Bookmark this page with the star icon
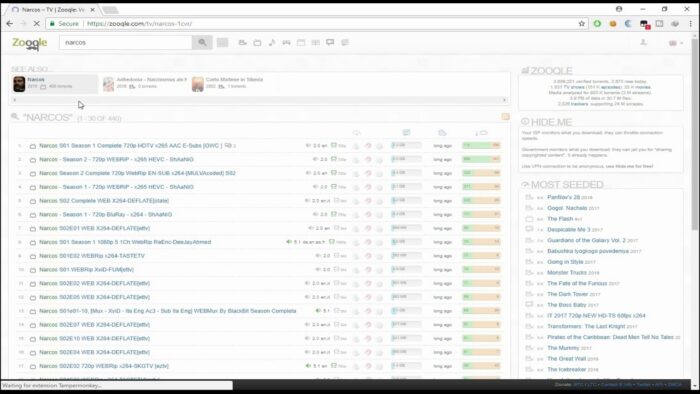The width and height of the screenshot is (700, 394). click(582, 24)
